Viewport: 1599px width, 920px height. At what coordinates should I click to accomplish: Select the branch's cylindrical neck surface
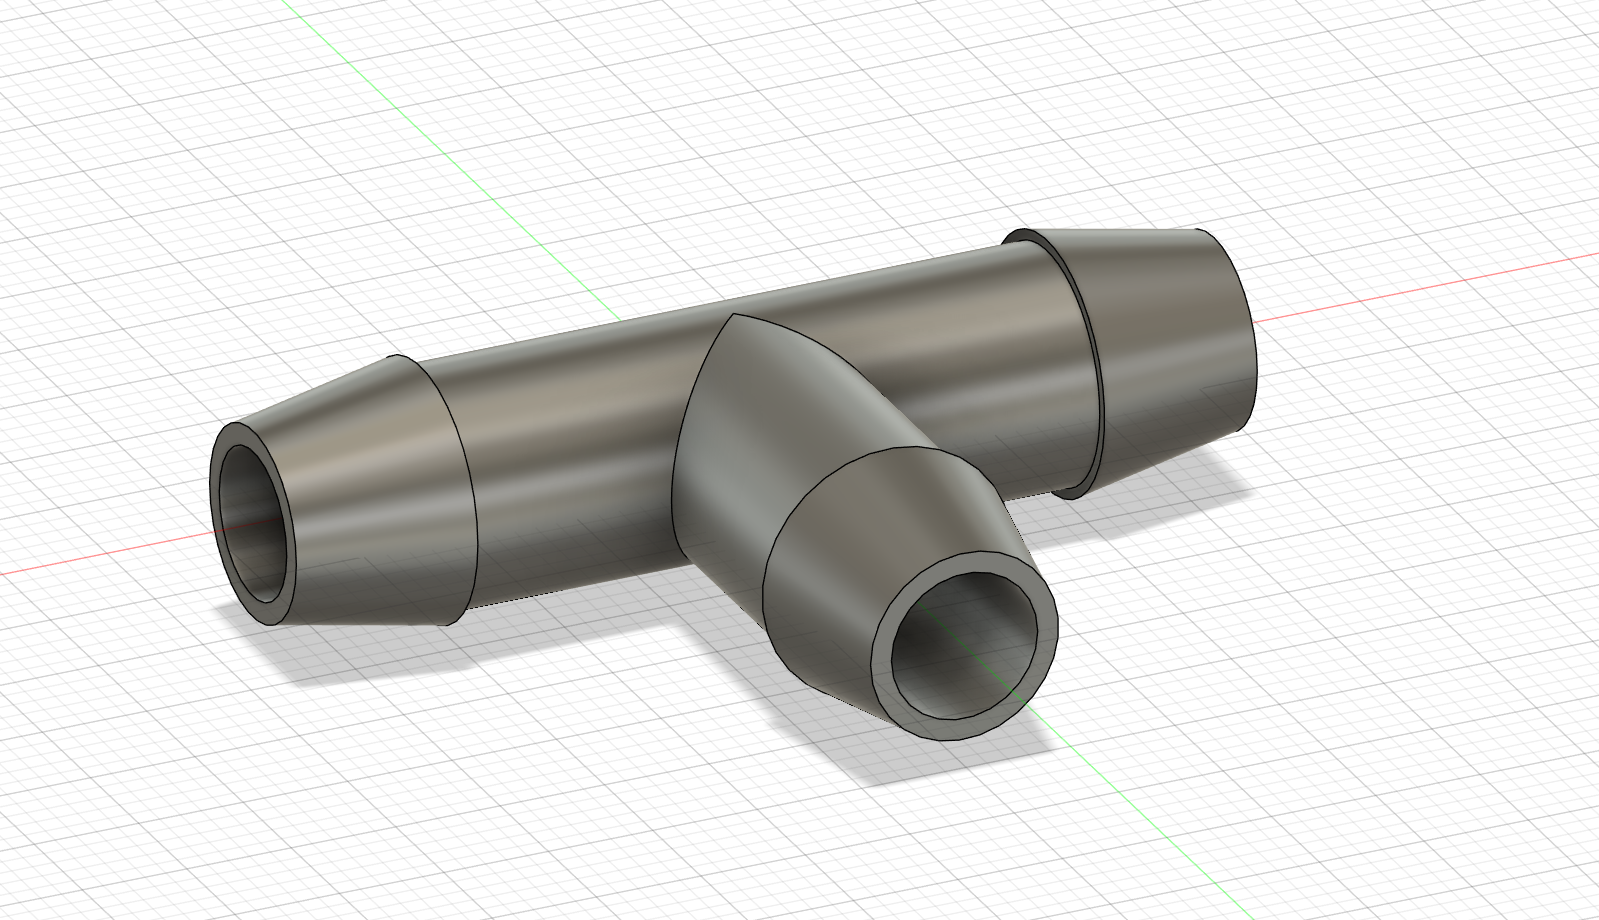[740, 450]
